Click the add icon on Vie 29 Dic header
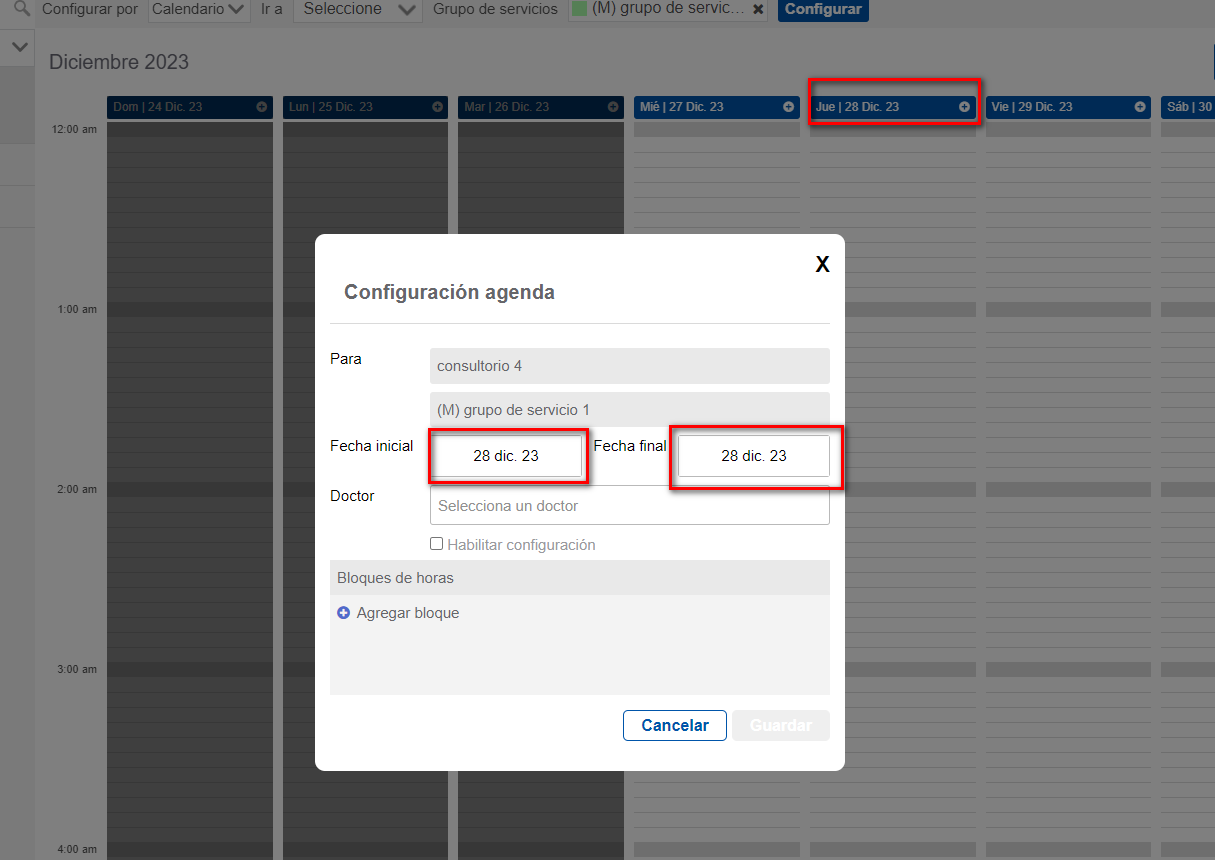Viewport: 1215px width, 860px height. click(1138, 106)
